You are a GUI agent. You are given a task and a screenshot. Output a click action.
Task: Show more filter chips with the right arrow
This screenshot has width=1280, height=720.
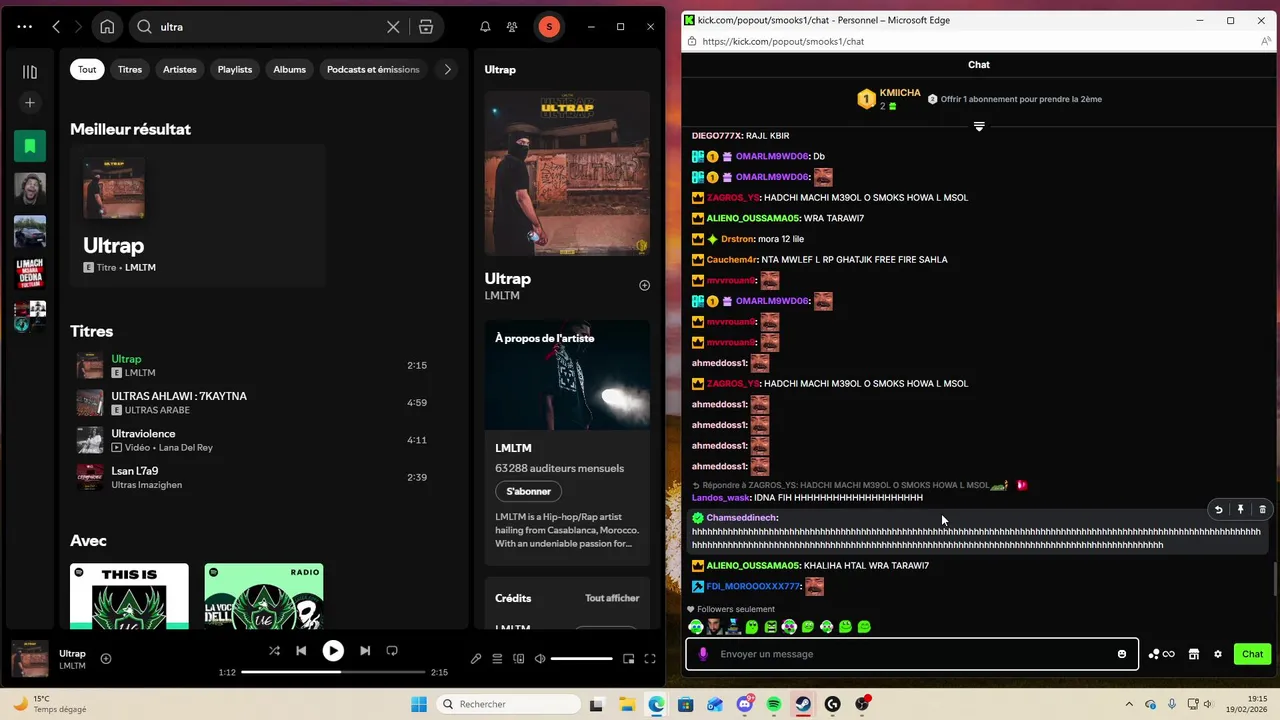point(447,69)
